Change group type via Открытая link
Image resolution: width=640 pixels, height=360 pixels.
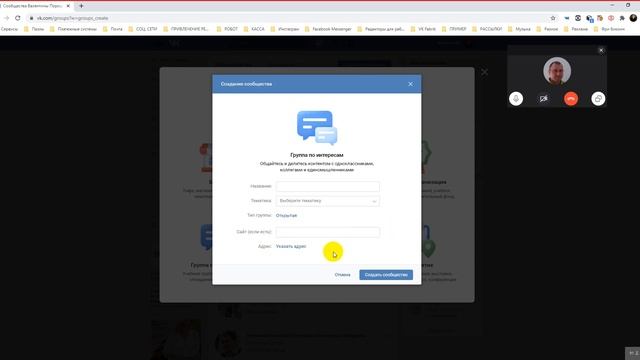pos(286,216)
